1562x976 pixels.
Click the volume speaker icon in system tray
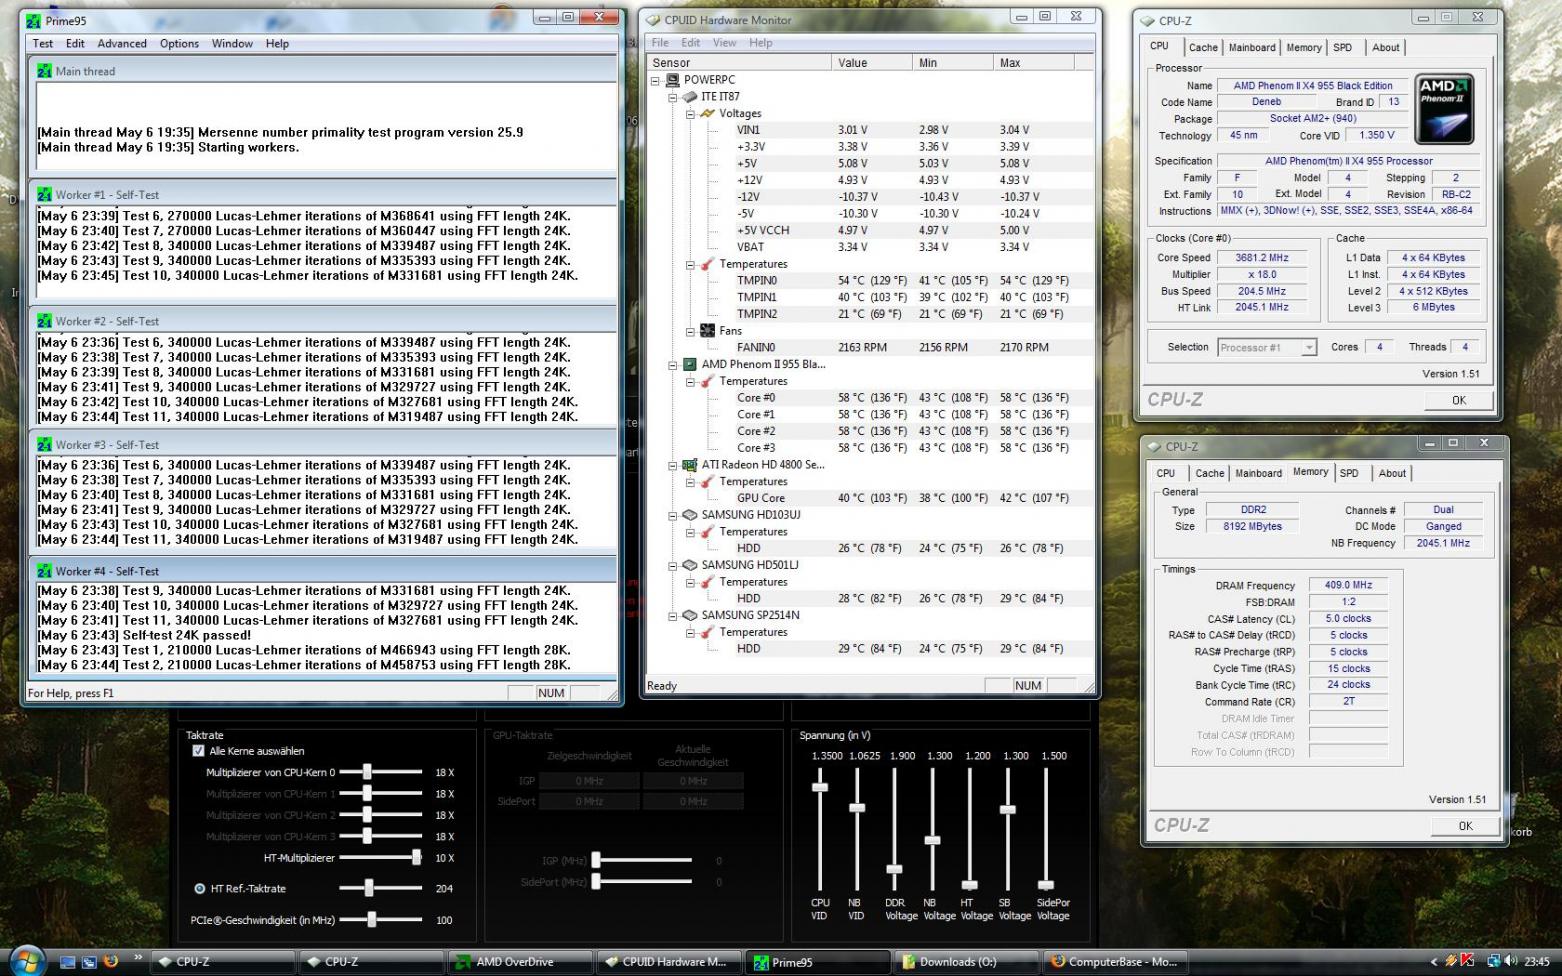[x=1510, y=962]
